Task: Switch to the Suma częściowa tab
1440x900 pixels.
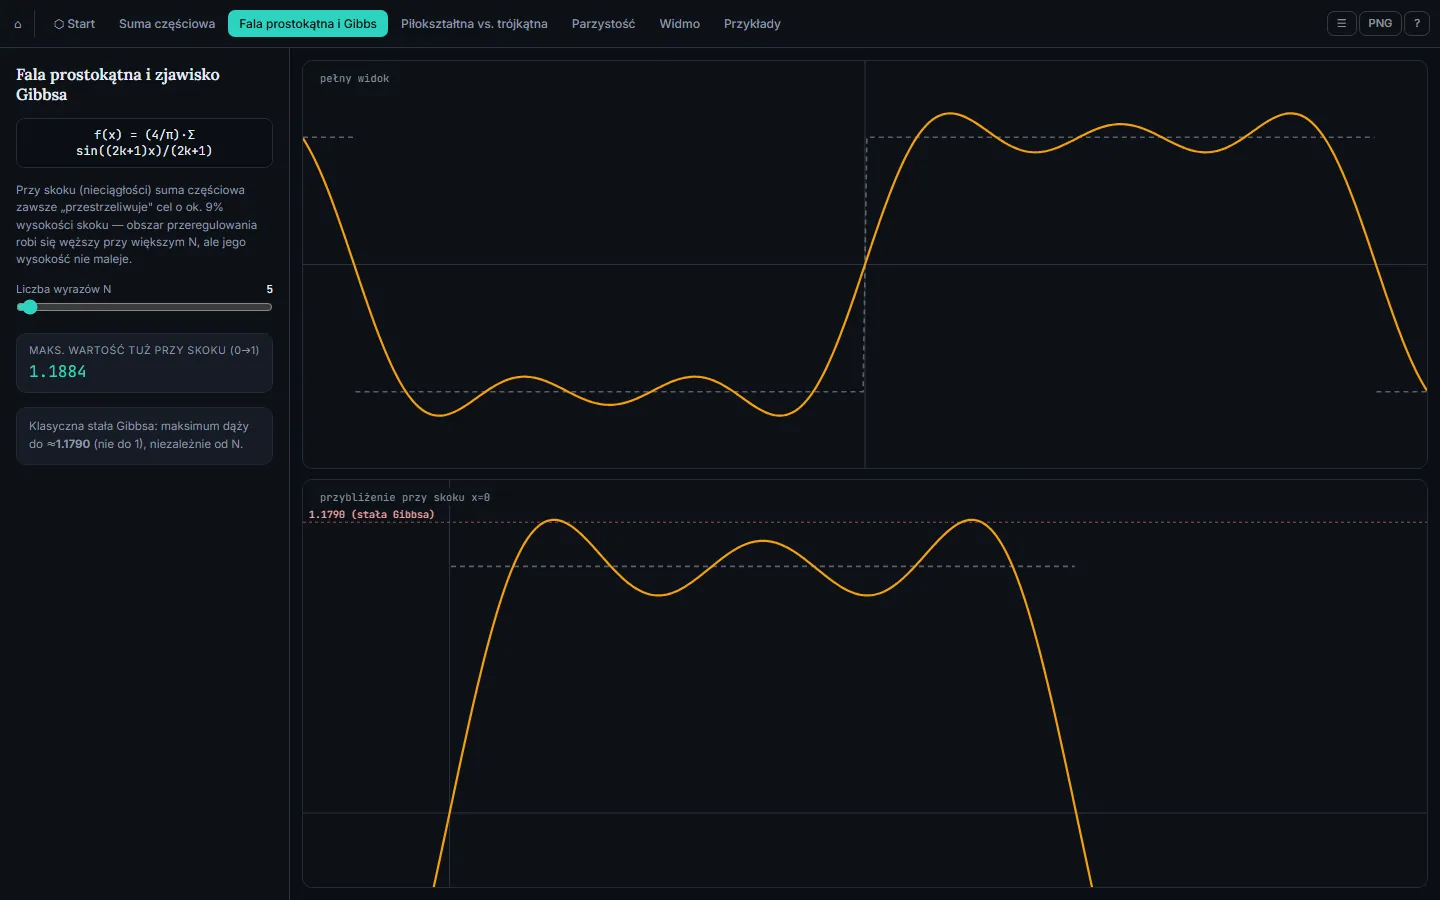Action: pos(167,24)
